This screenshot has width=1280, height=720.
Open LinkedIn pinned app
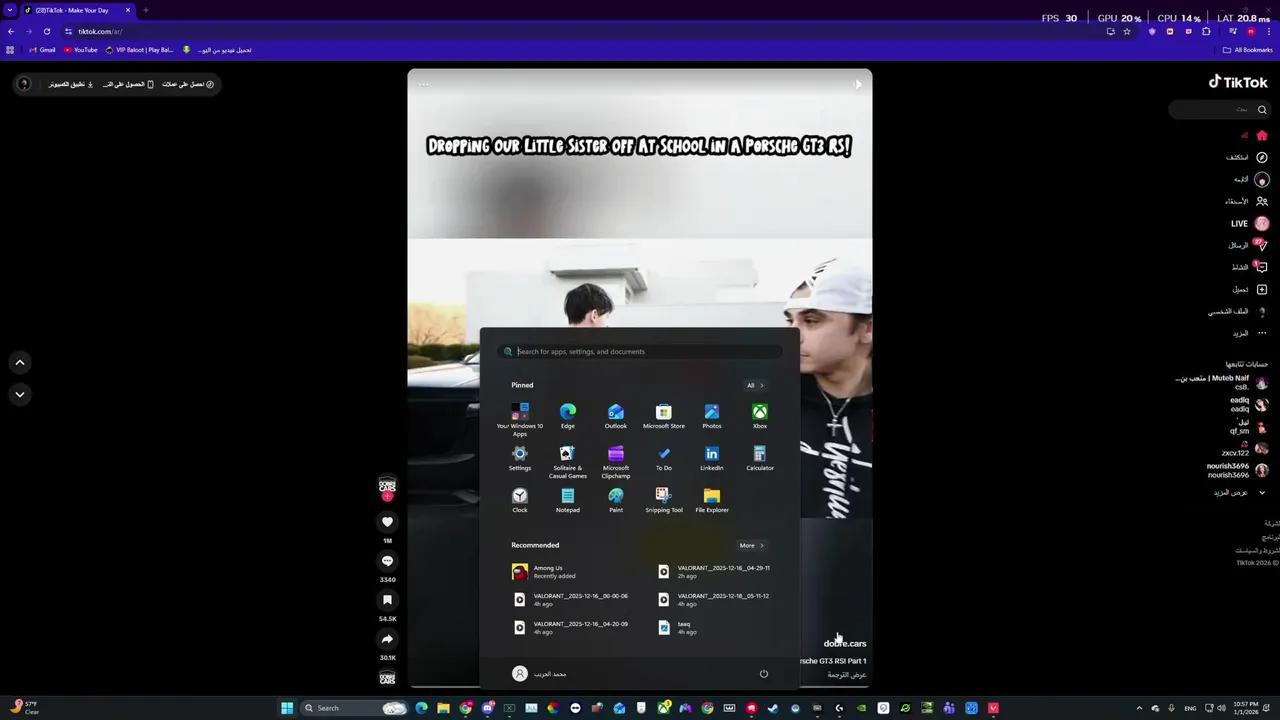click(712, 458)
